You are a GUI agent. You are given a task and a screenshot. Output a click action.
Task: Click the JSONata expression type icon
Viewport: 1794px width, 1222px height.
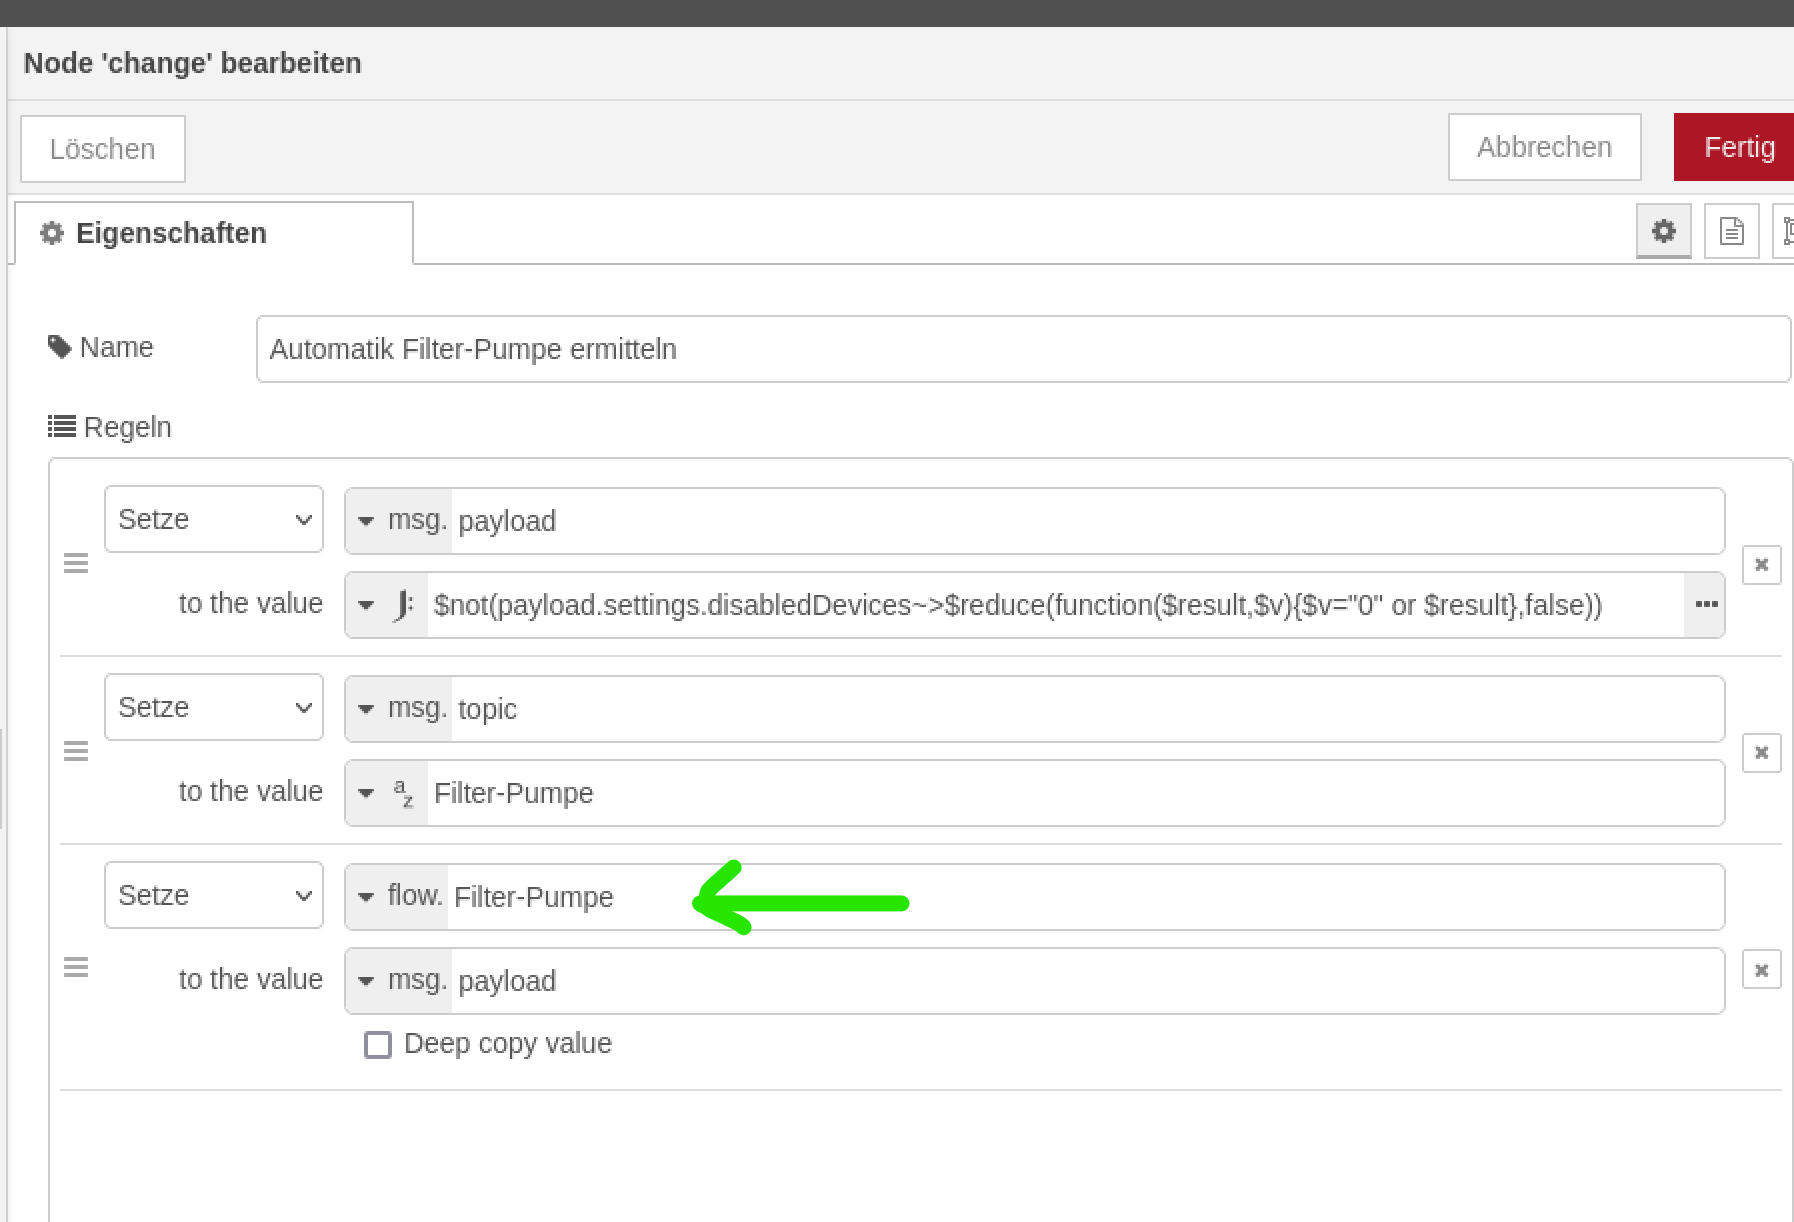[403, 605]
